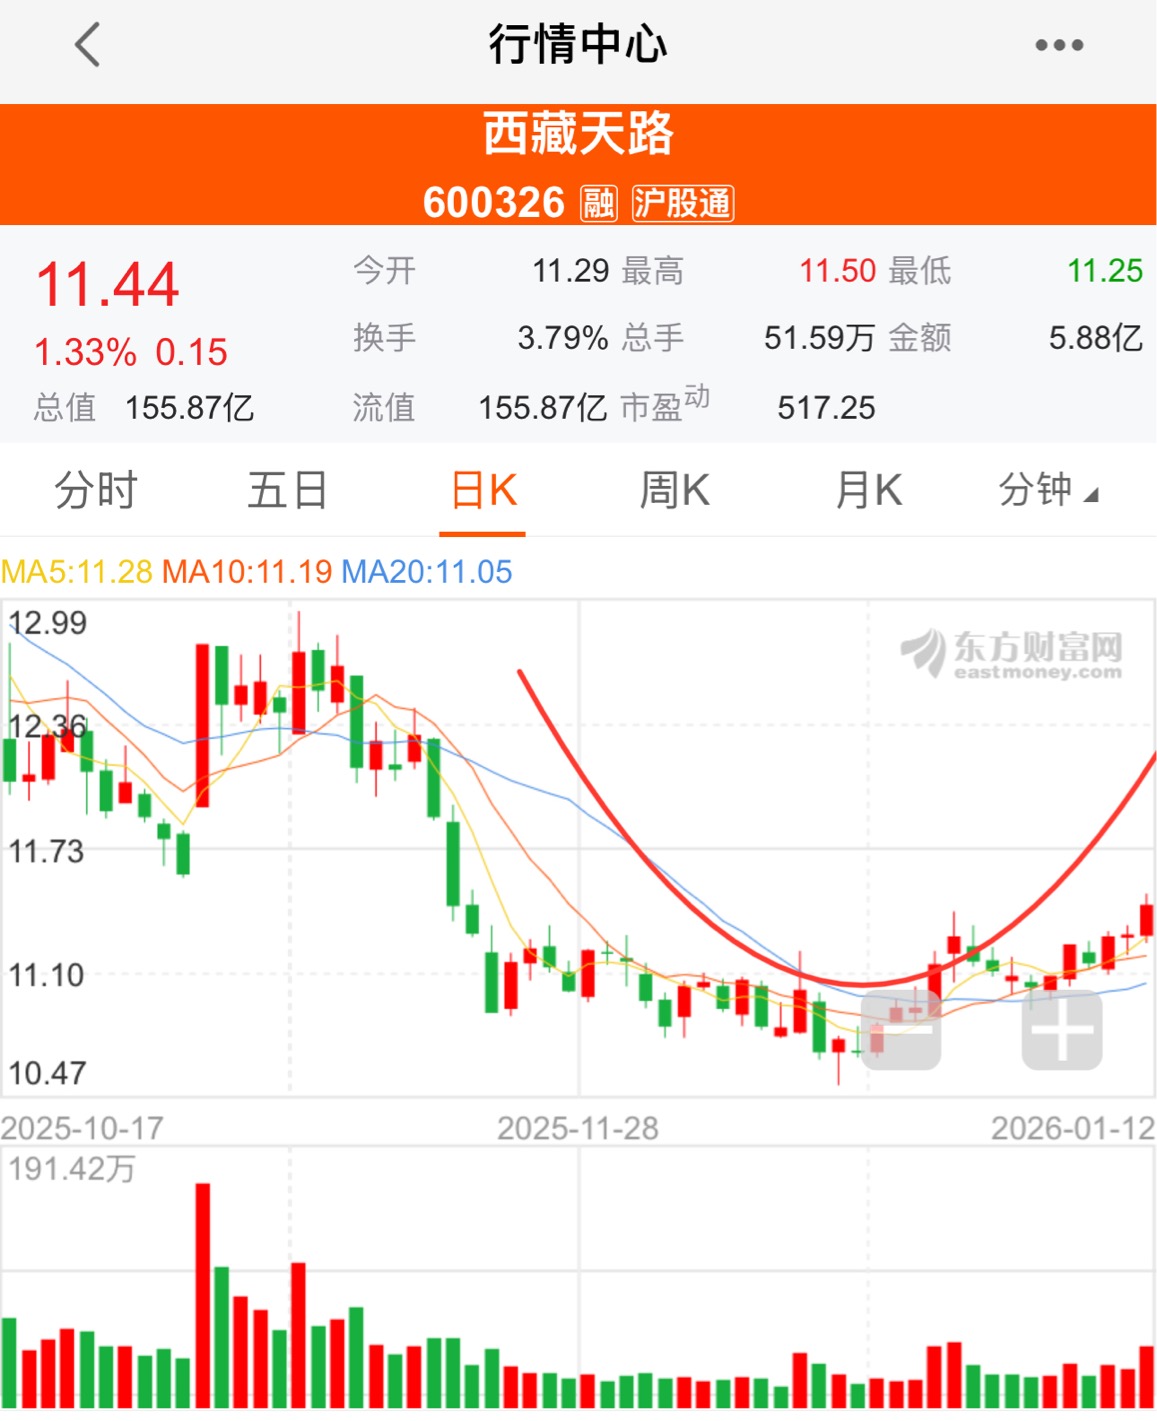1157x1421 pixels.
Task: Switch to 分时 intraday tab
Action: pyautogui.click(x=96, y=491)
